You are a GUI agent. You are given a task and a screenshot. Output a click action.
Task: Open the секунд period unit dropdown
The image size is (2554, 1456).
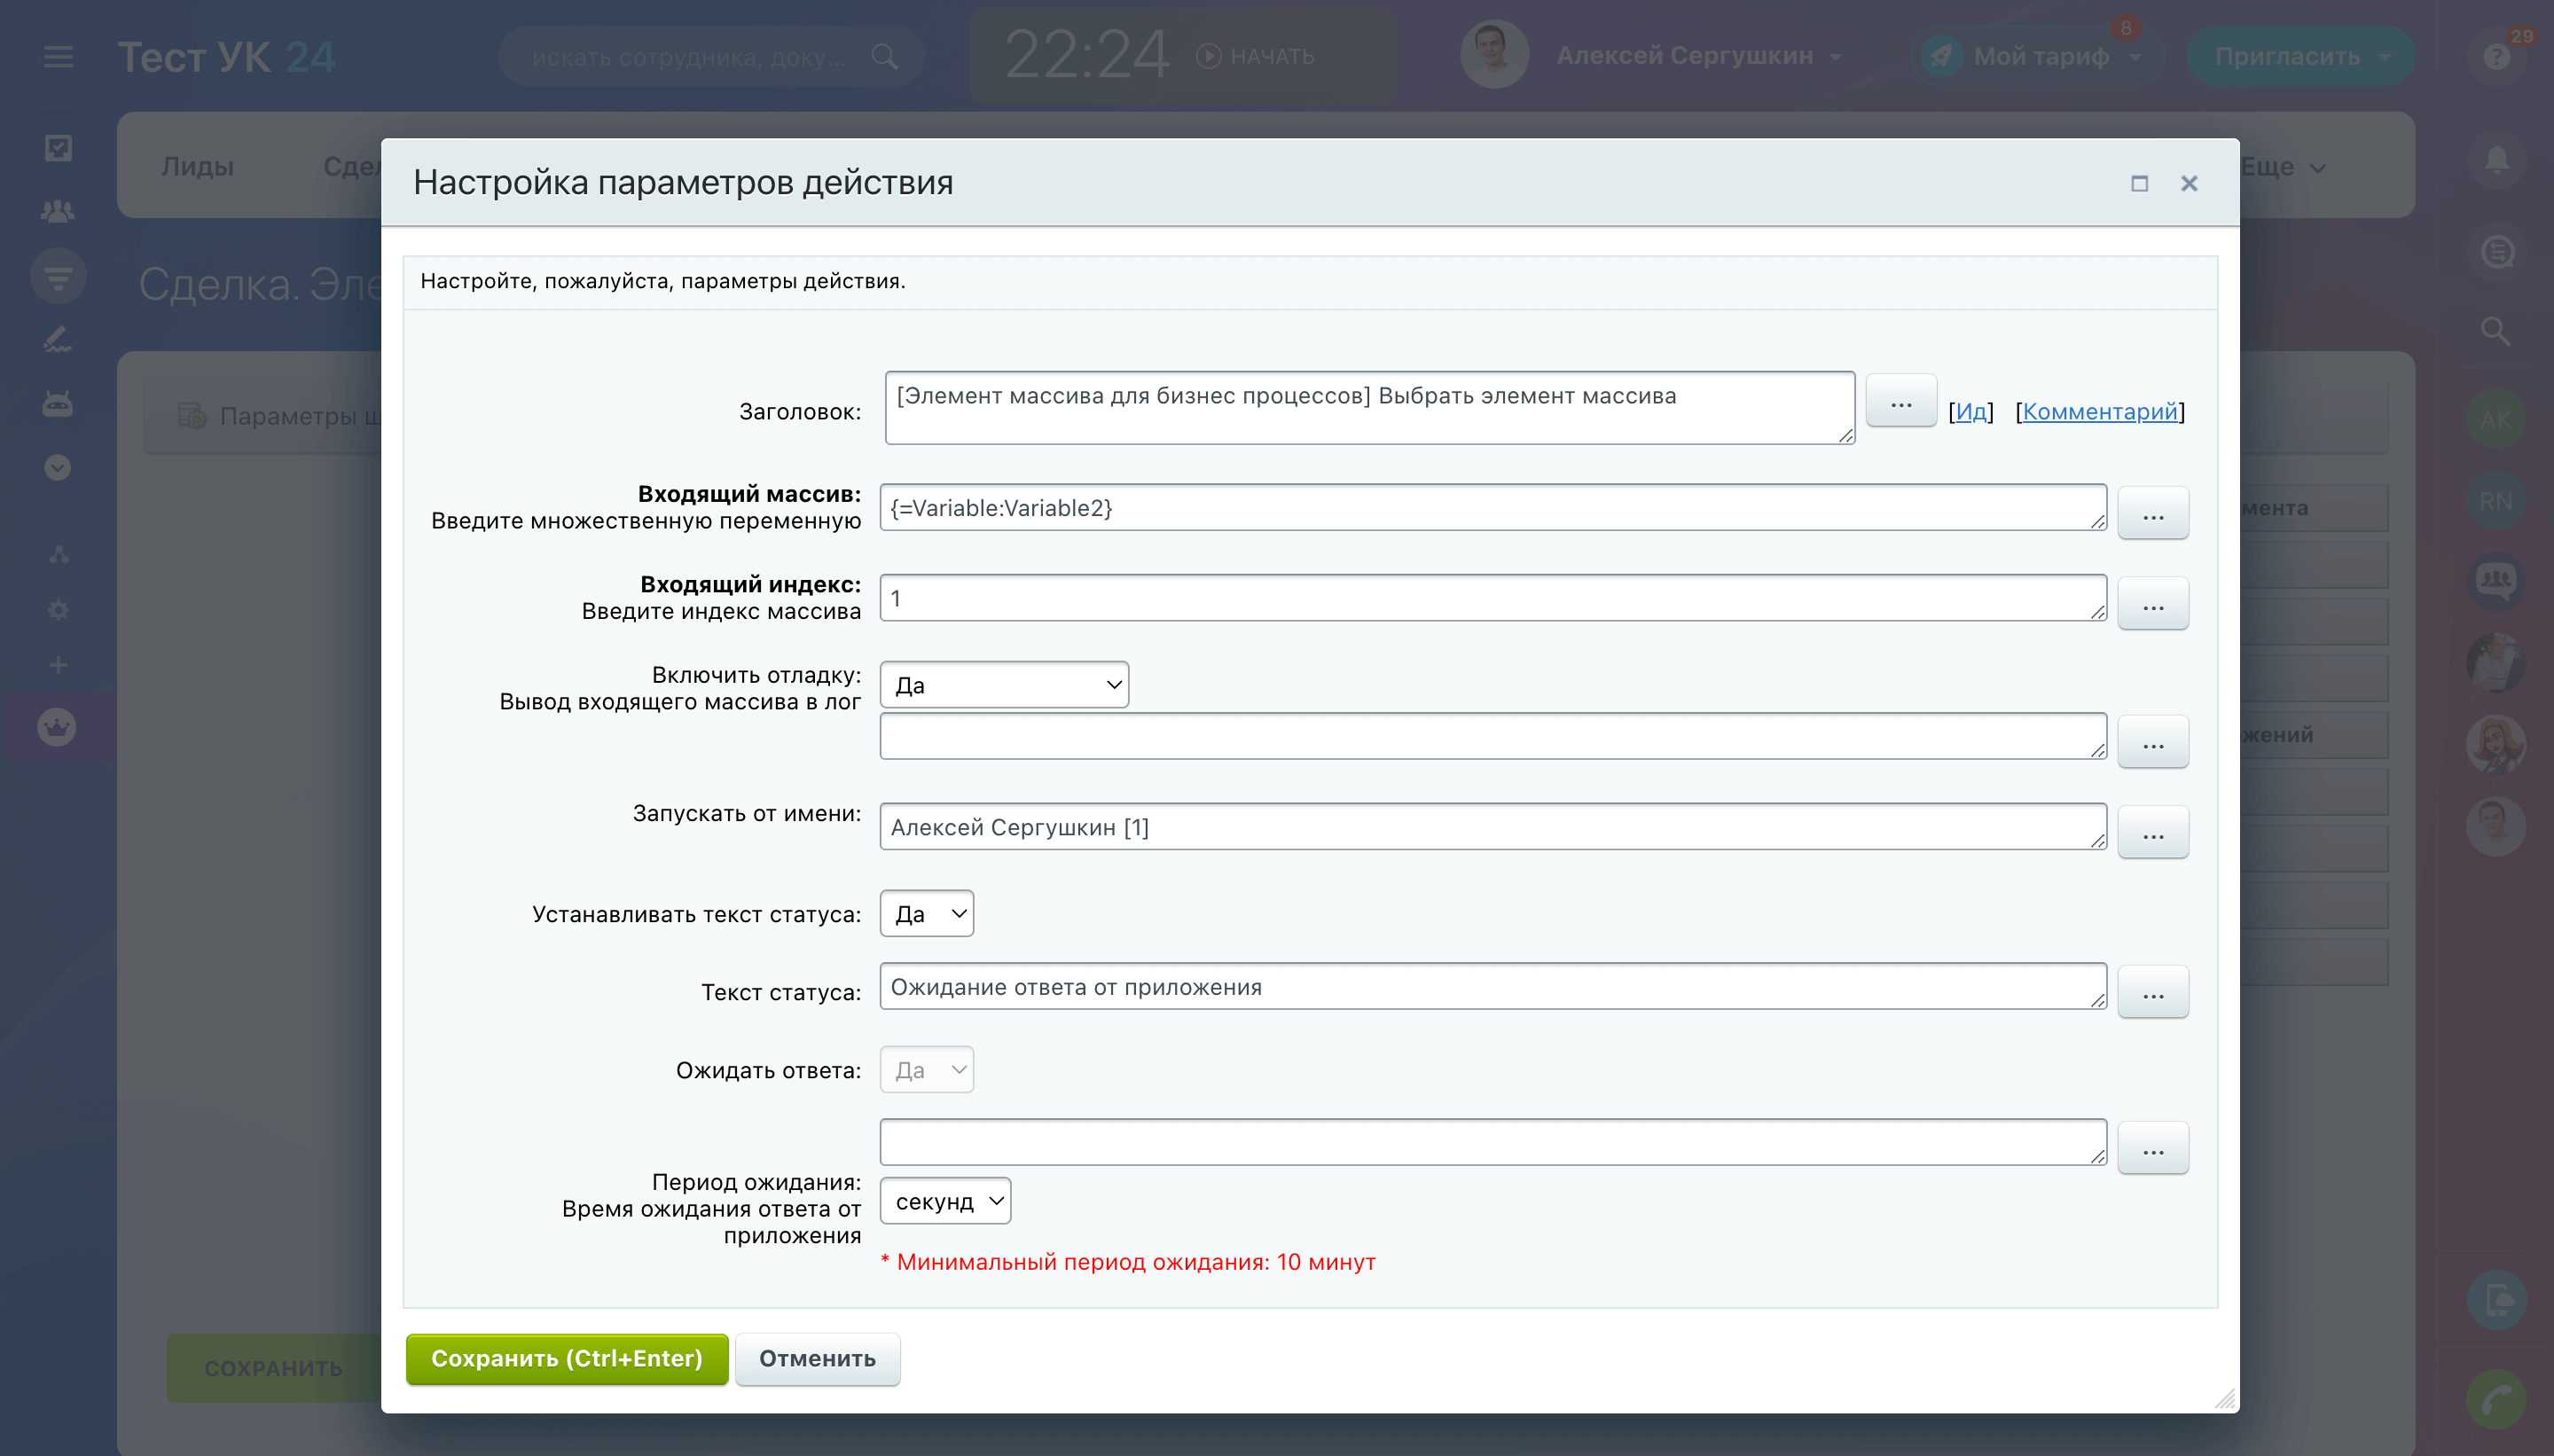coord(945,1201)
